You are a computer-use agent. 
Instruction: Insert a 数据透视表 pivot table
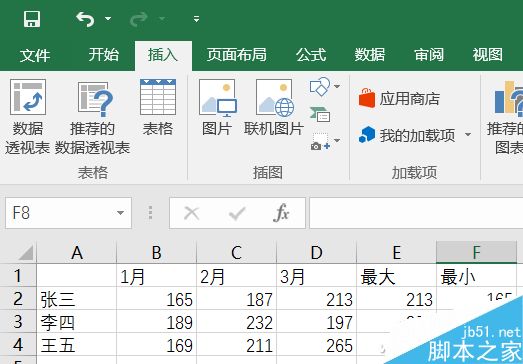click(x=28, y=117)
